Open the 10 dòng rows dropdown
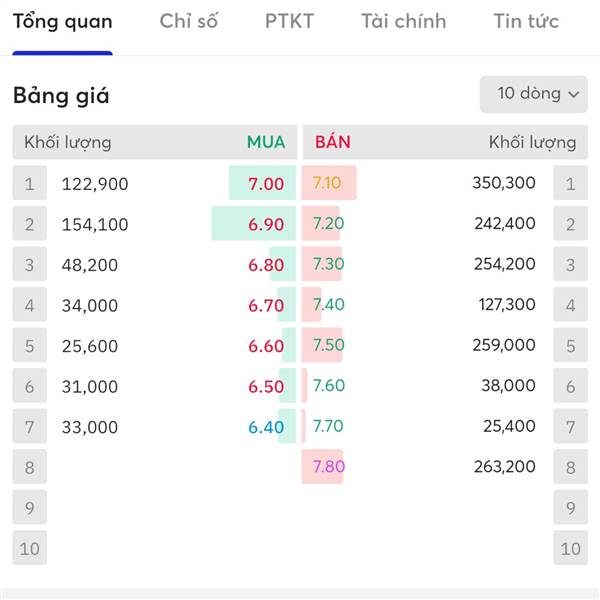 [x=533, y=94]
